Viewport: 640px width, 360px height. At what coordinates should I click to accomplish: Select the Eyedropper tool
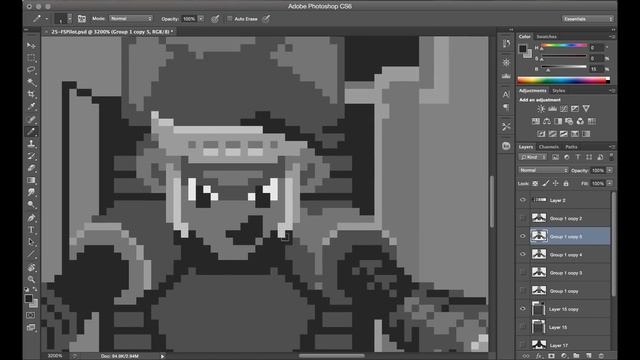(x=31, y=107)
